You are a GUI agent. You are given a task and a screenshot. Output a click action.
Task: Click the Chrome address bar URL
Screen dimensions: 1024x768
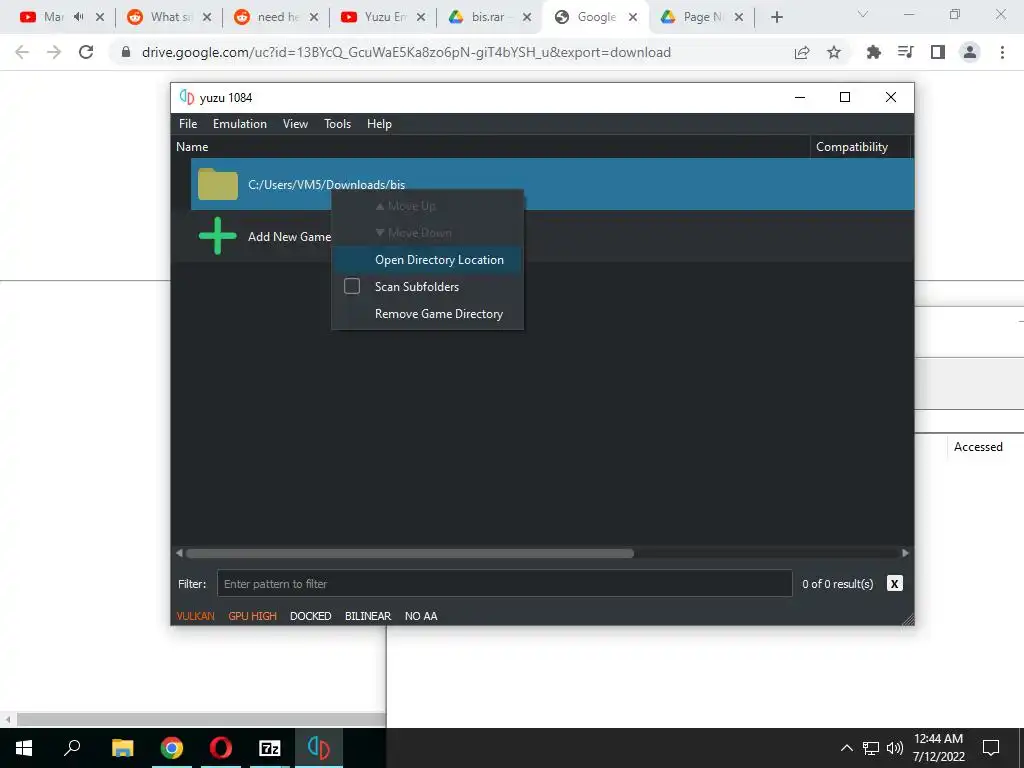pos(406,52)
